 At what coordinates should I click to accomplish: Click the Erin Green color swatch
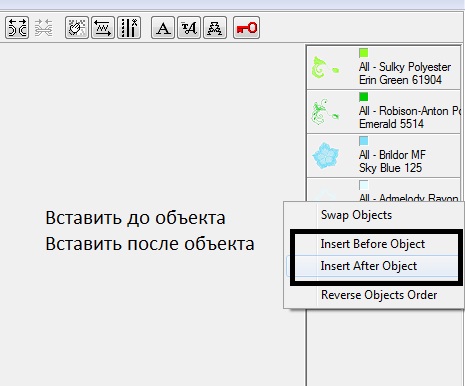click(x=364, y=53)
